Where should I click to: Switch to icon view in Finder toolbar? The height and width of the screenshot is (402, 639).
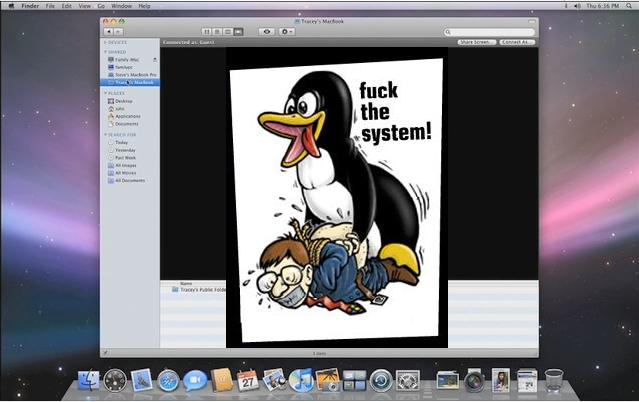[x=207, y=31]
